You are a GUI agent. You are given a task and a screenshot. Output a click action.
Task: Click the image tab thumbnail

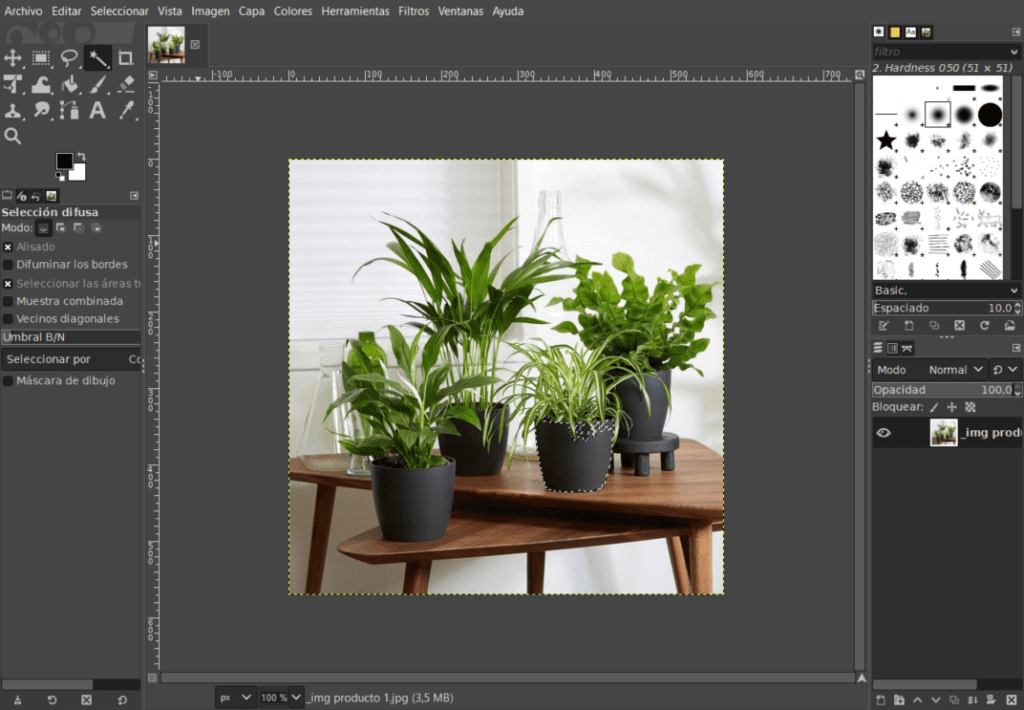pos(166,45)
